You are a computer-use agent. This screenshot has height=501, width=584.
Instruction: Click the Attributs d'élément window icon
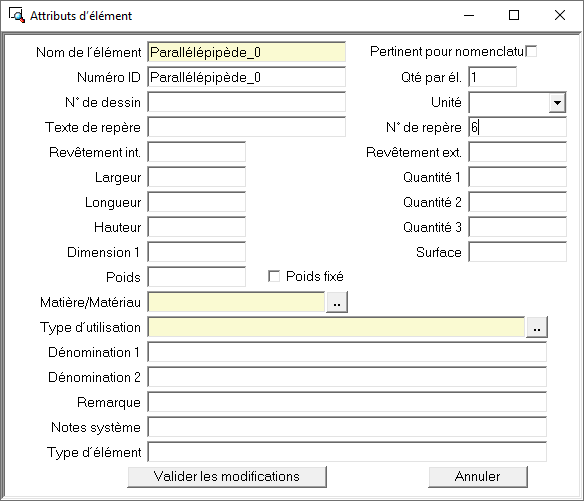click(17, 15)
